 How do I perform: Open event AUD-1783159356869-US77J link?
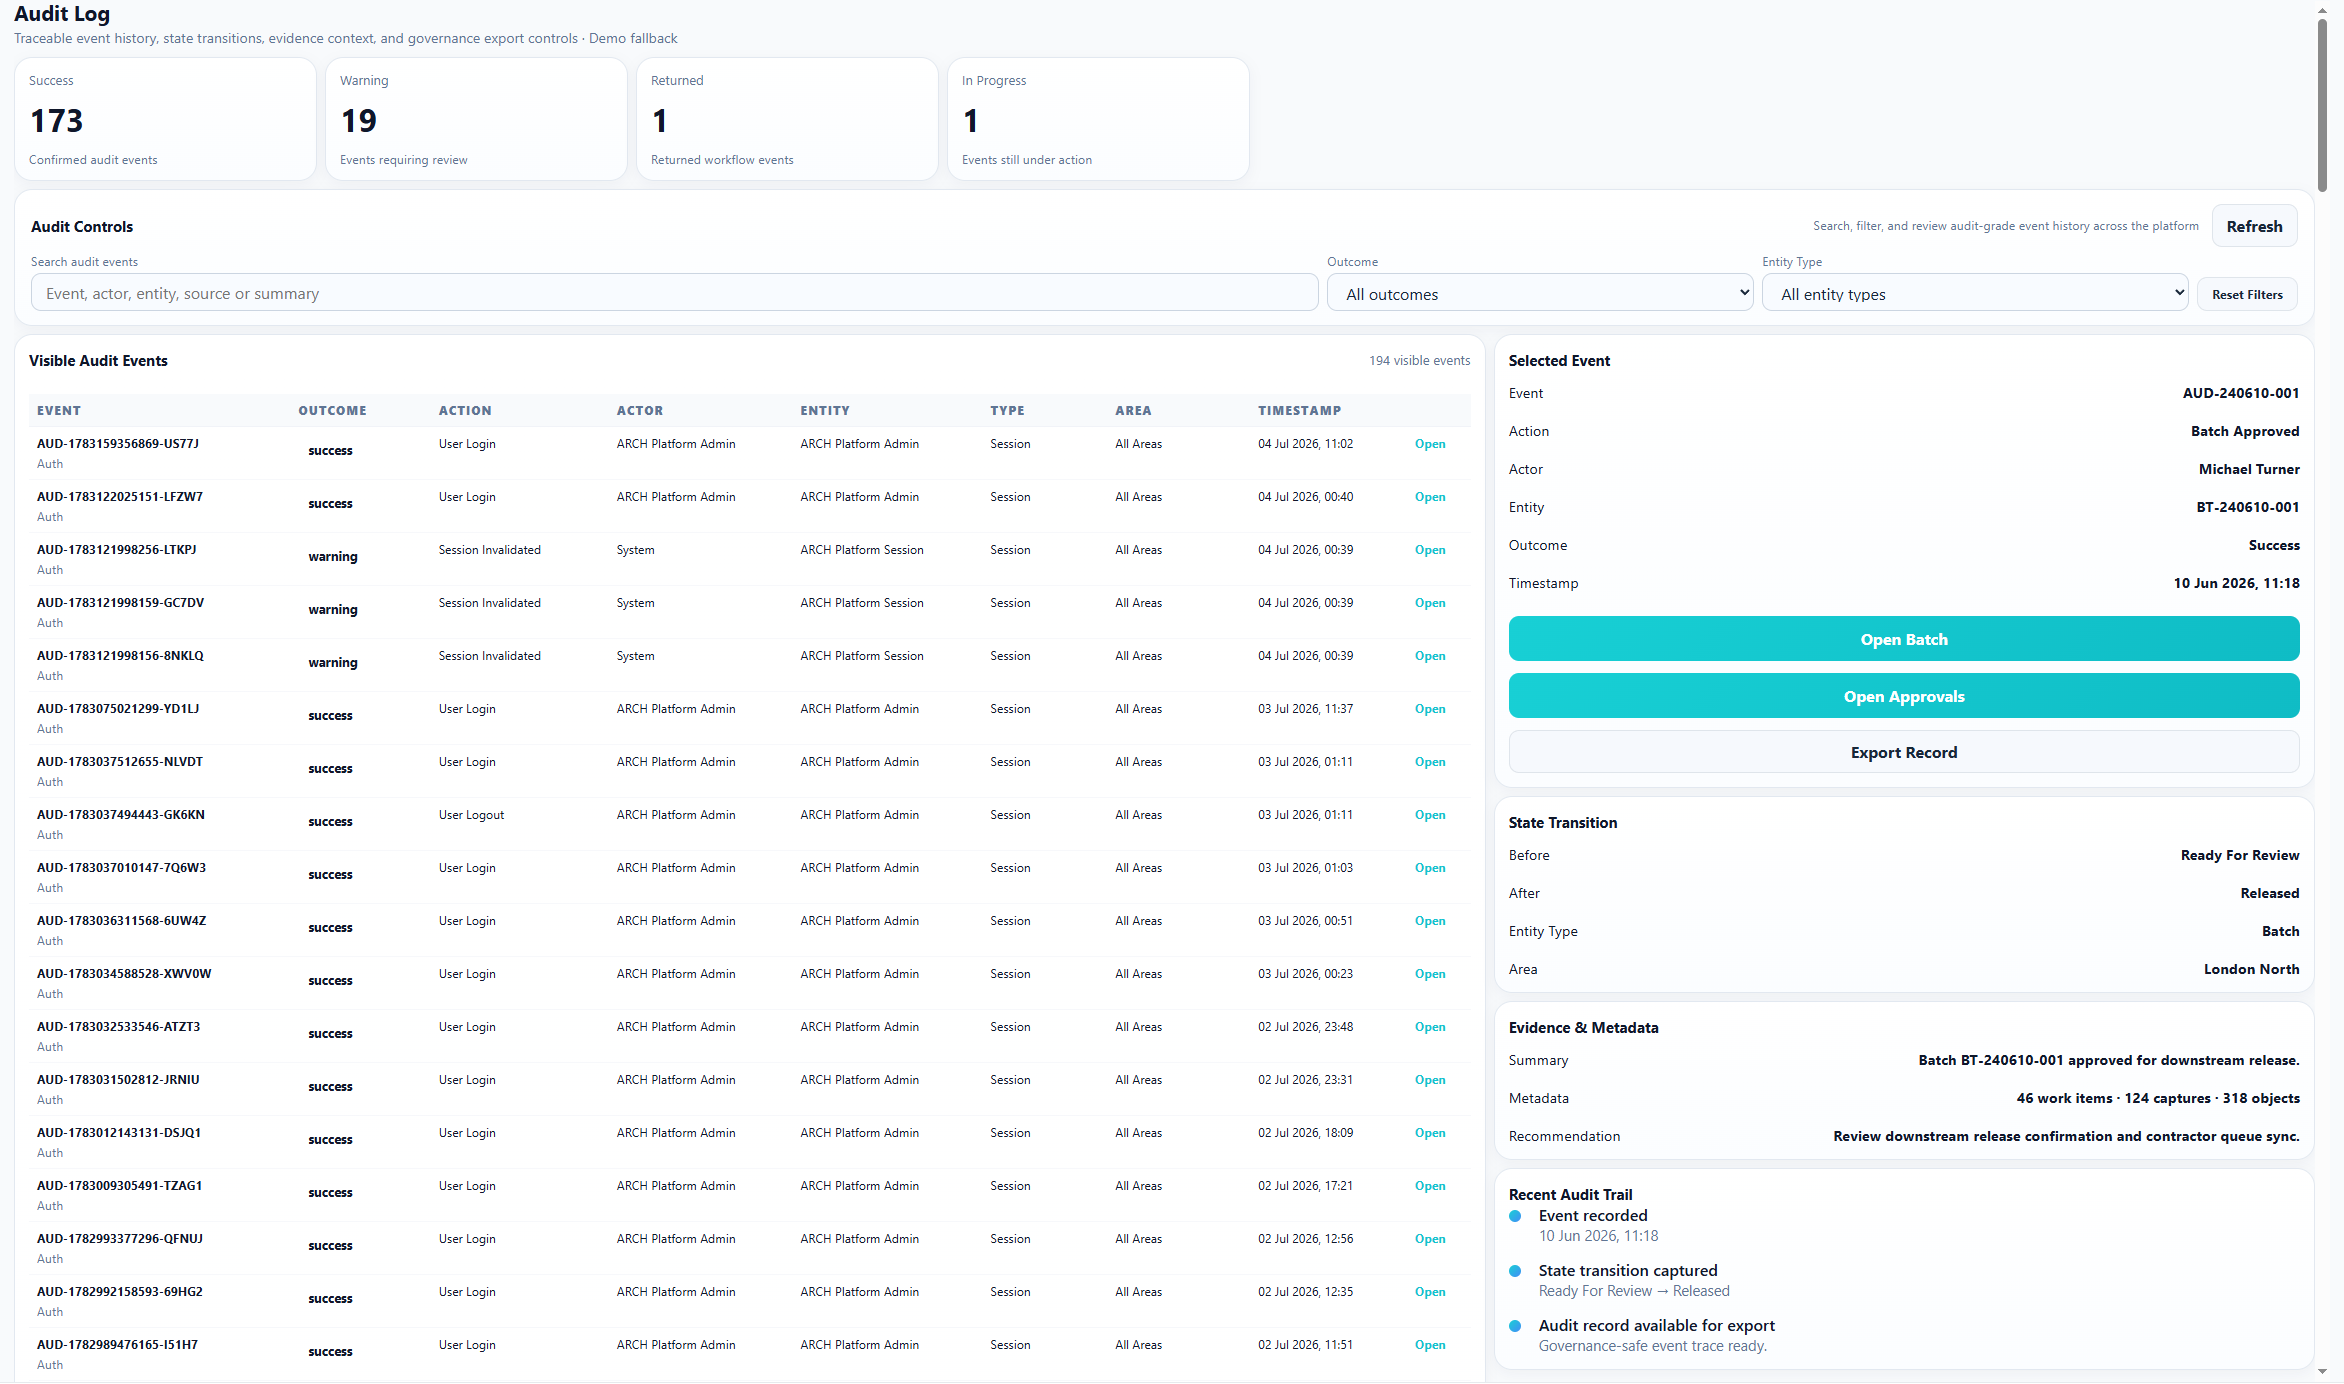click(1430, 444)
